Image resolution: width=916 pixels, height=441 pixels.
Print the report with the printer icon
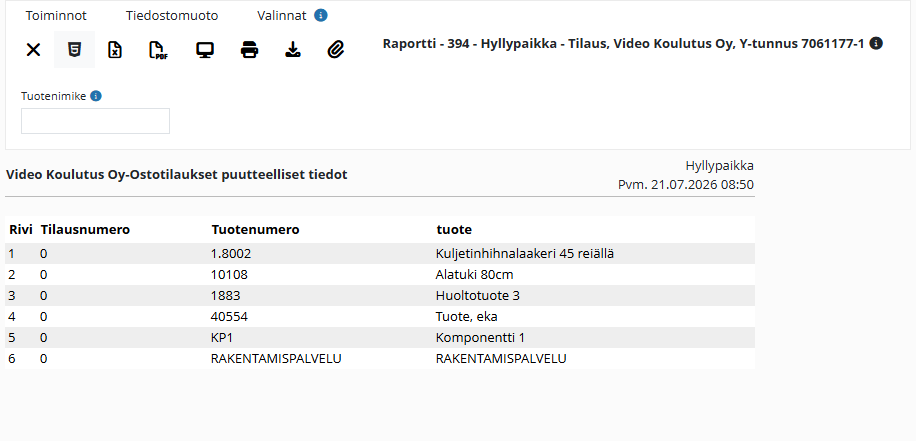coord(249,50)
